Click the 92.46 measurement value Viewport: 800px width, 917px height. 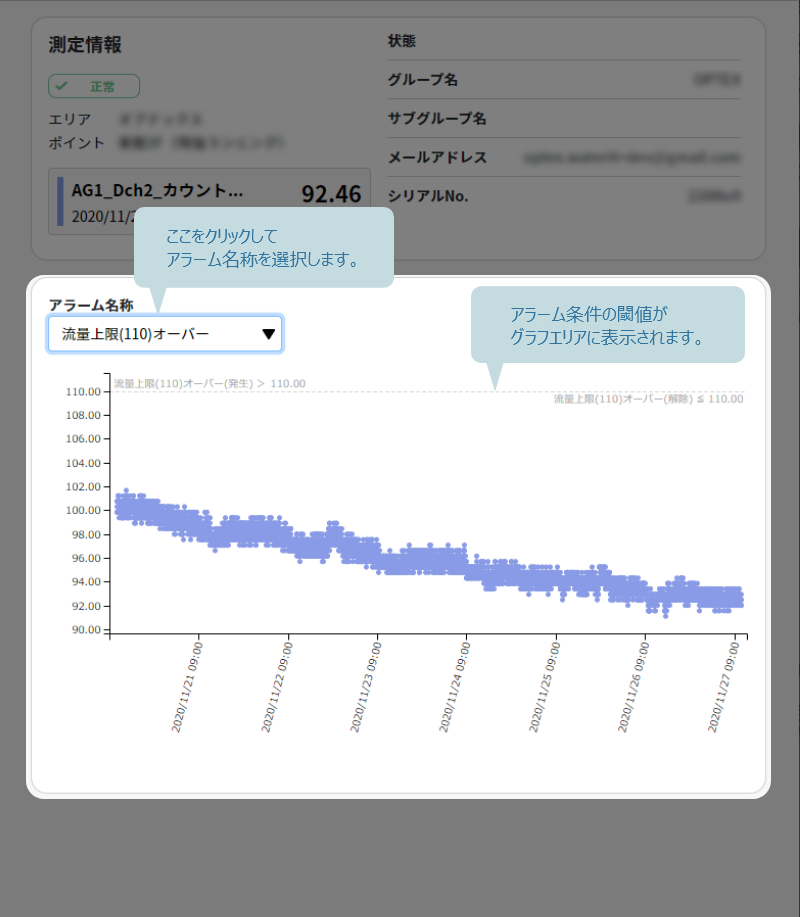[331, 194]
